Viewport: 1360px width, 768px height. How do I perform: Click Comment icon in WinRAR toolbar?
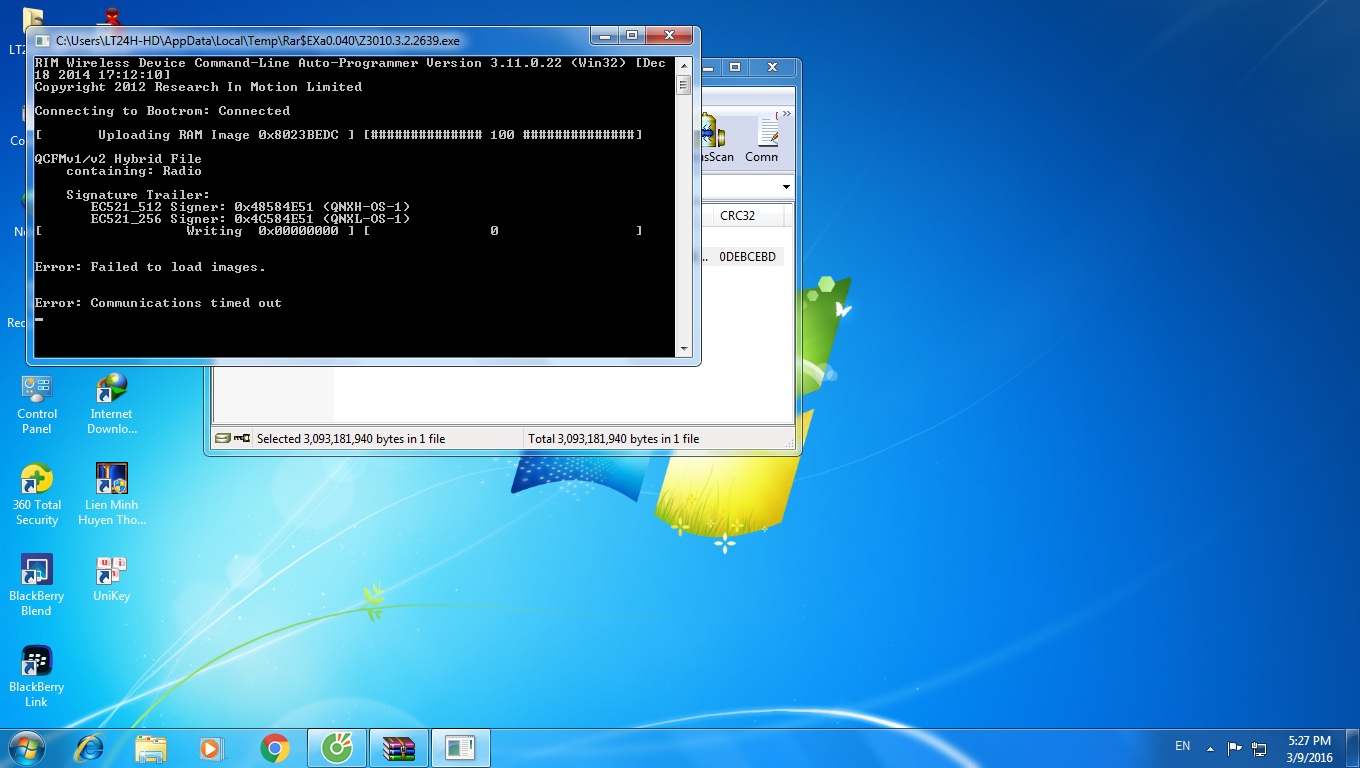[763, 139]
